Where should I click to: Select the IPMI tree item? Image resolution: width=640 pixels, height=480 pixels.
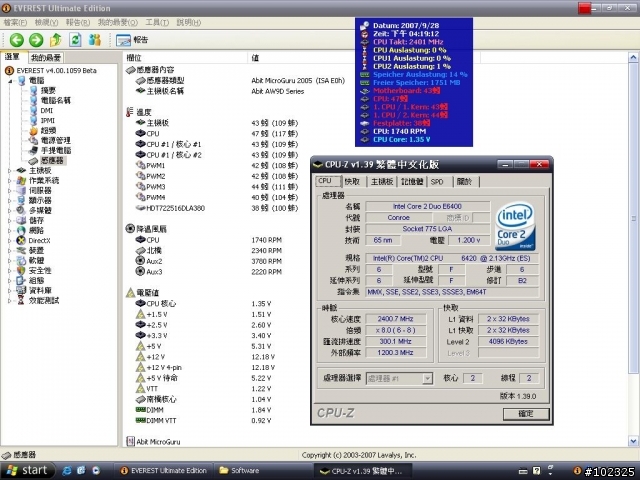[x=47, y=120]
